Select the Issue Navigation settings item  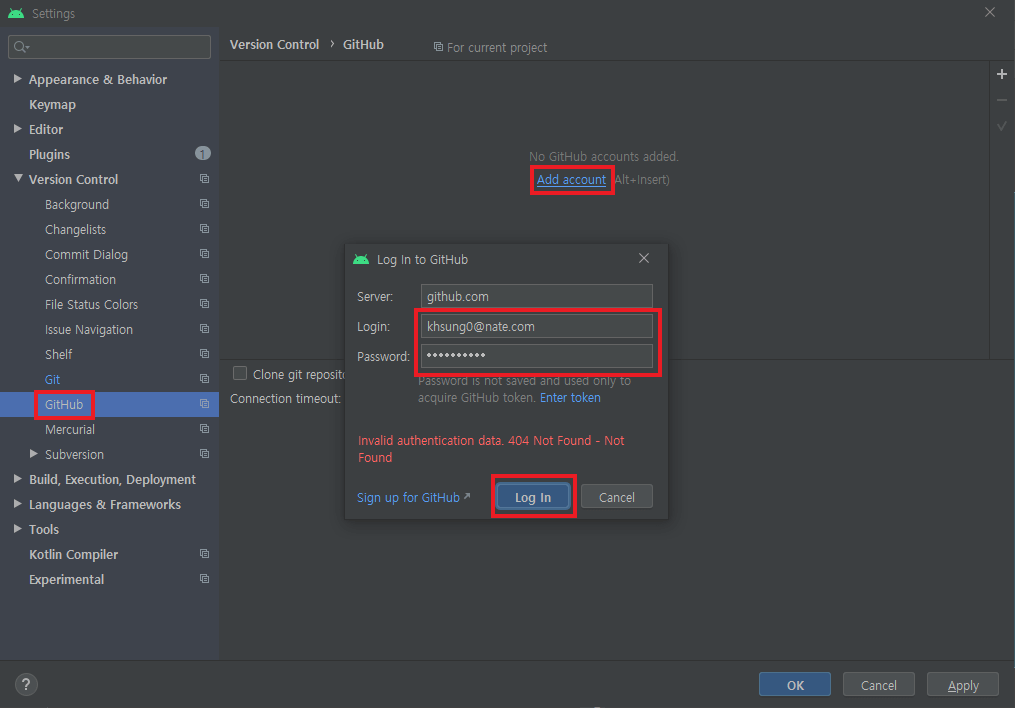pos(89,330)
